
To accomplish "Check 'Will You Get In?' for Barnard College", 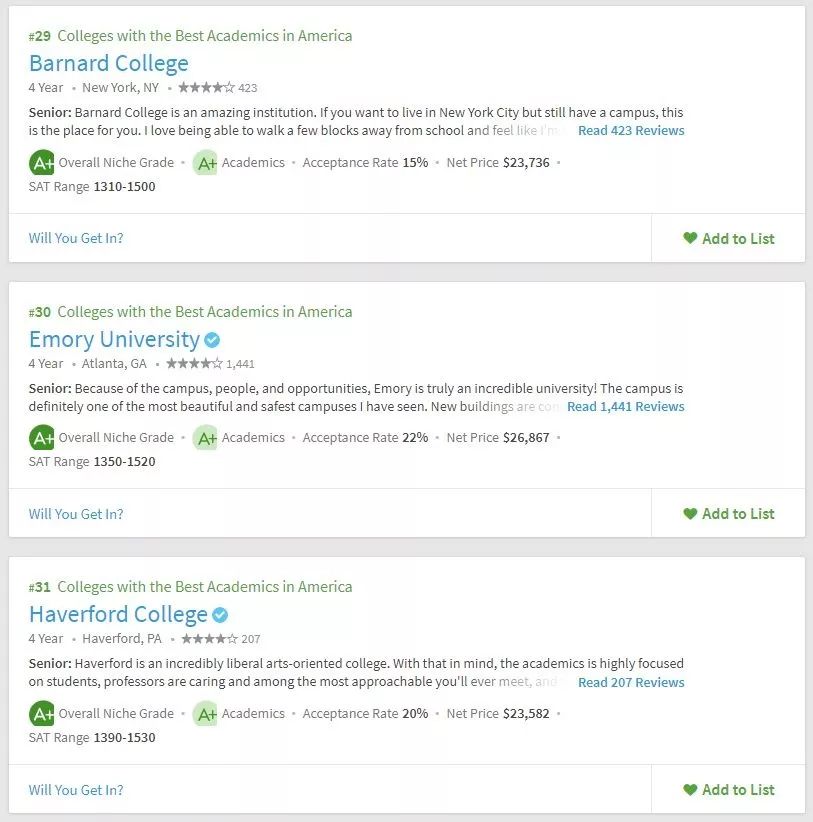I will tap(76, 238).
